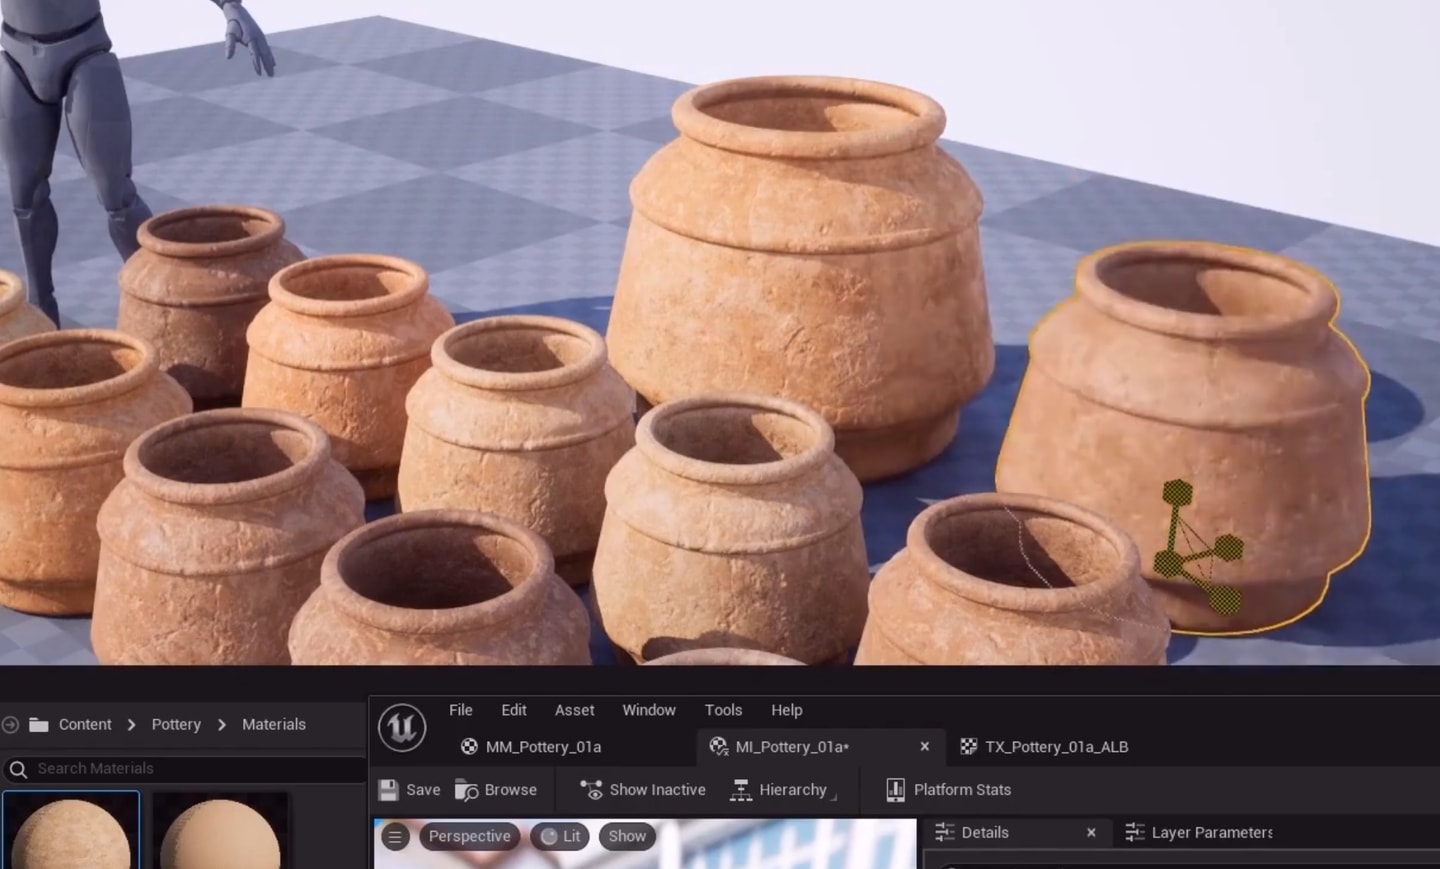This screenshot has height=869, width=1440.
Task: Go to the Content breadcrumb folder
Action: coord(85,724)
